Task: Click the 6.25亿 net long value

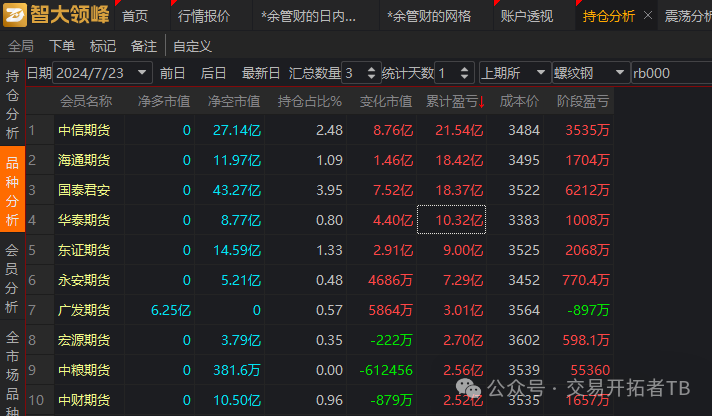Action: (x=171, y=310)
